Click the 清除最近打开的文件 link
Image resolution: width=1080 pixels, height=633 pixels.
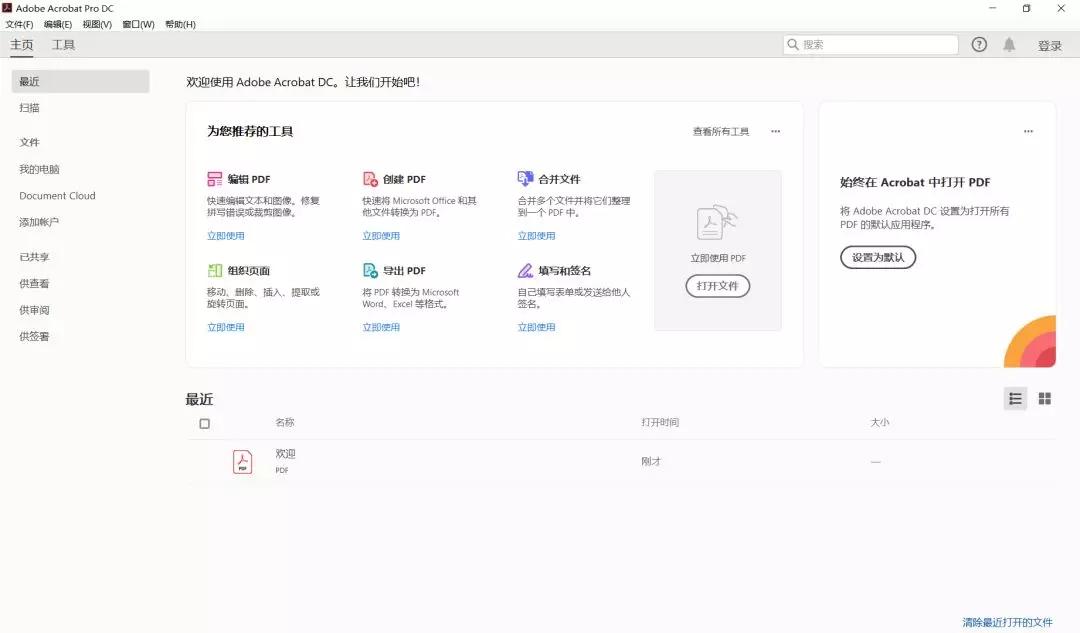point(1008,622)
